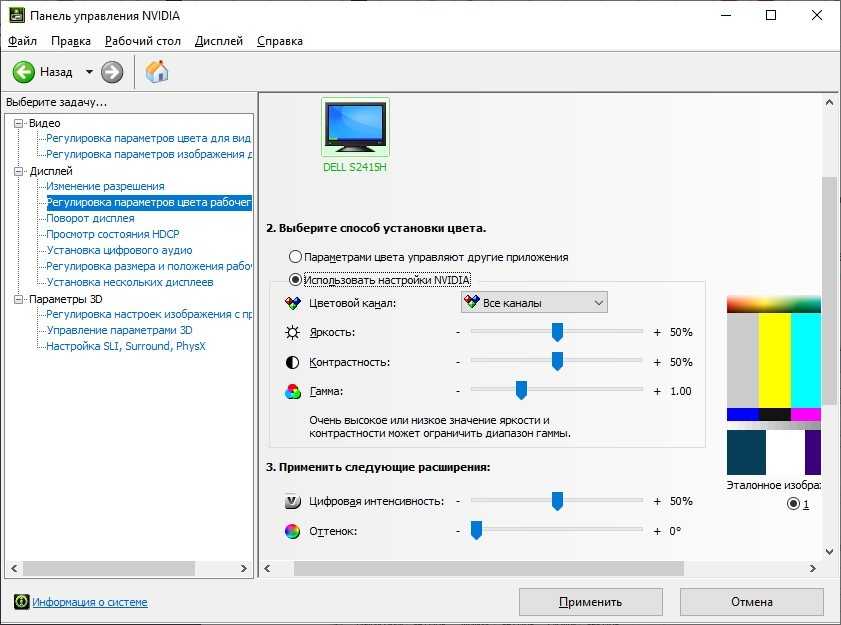The width and height of the screenshot is (841, 625).
Task: Click the Контрастность slider handle
Action: click(557, 362)
